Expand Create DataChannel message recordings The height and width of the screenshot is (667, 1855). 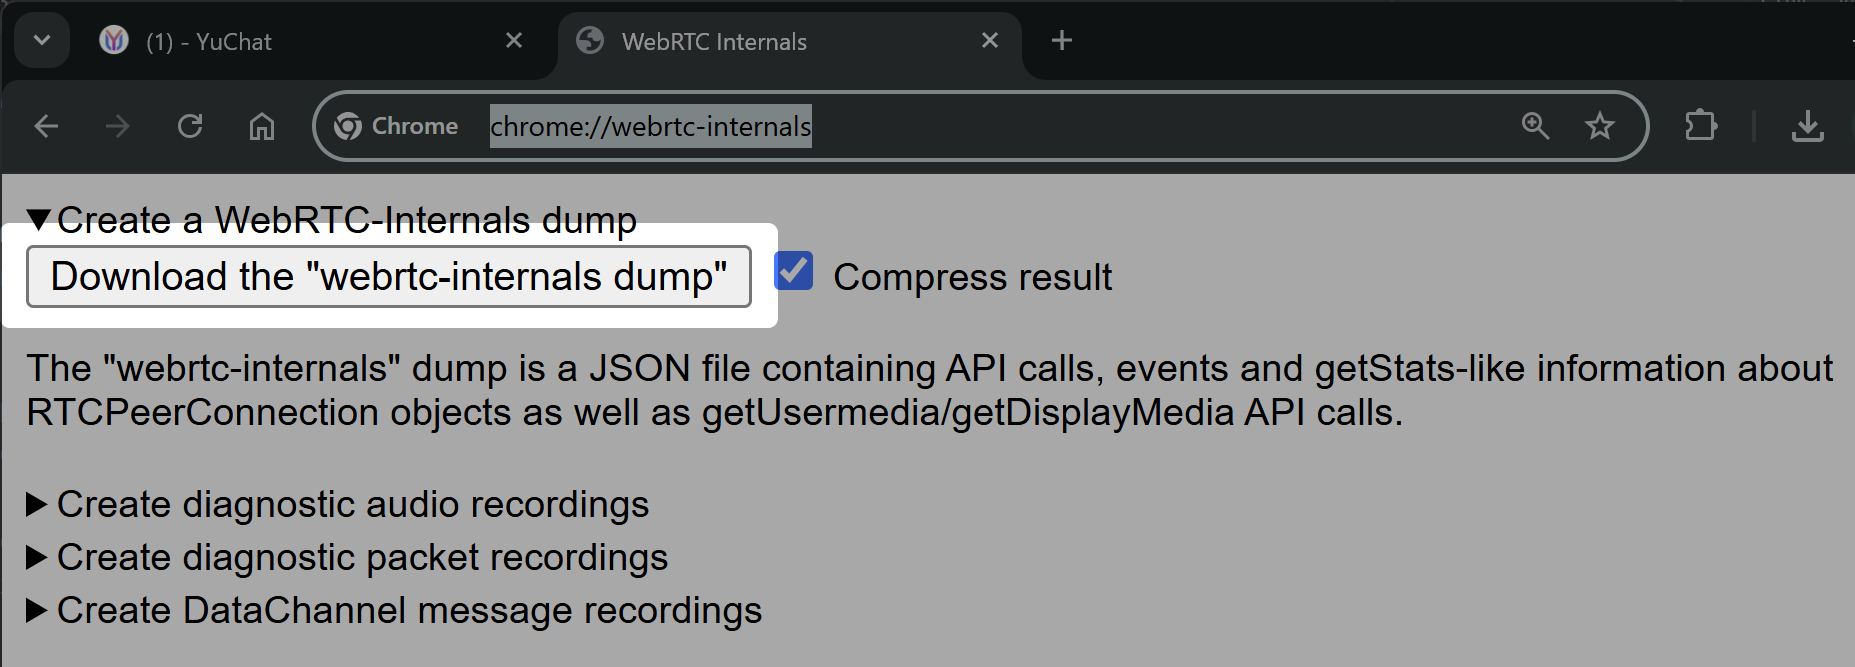(38, 610)
